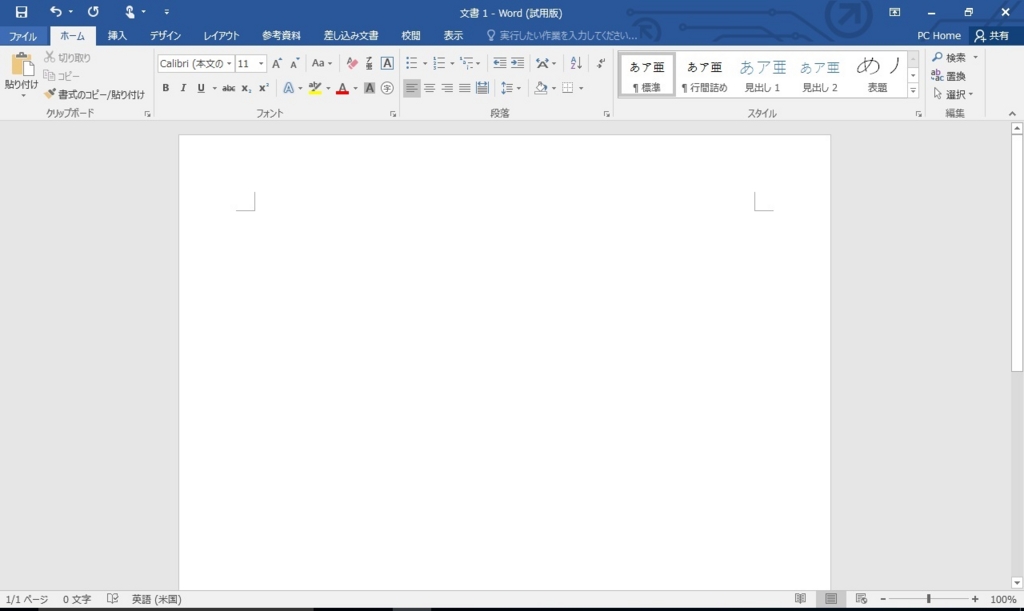Toggle touch/mouse mode icon
Screen dimensions: 1024x611
(x=129, y=12)
